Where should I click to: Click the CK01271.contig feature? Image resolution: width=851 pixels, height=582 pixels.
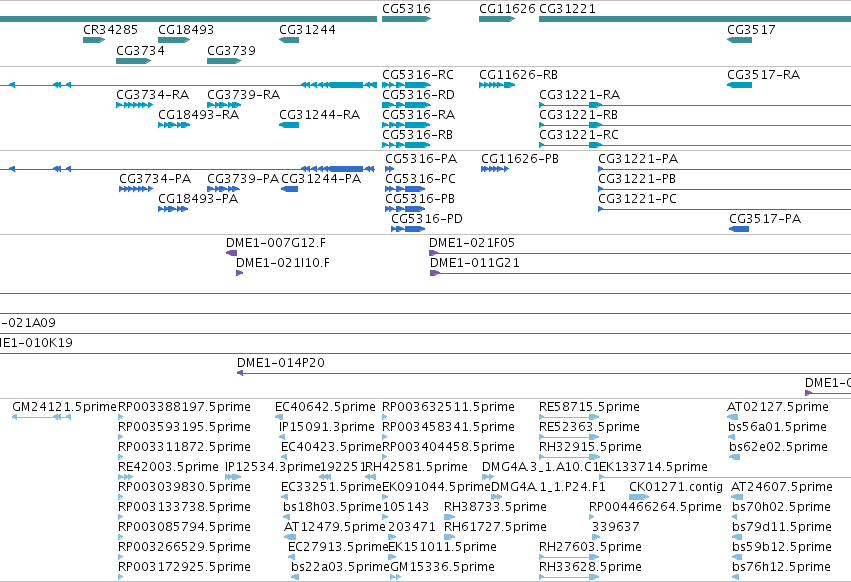pos(639,497)
